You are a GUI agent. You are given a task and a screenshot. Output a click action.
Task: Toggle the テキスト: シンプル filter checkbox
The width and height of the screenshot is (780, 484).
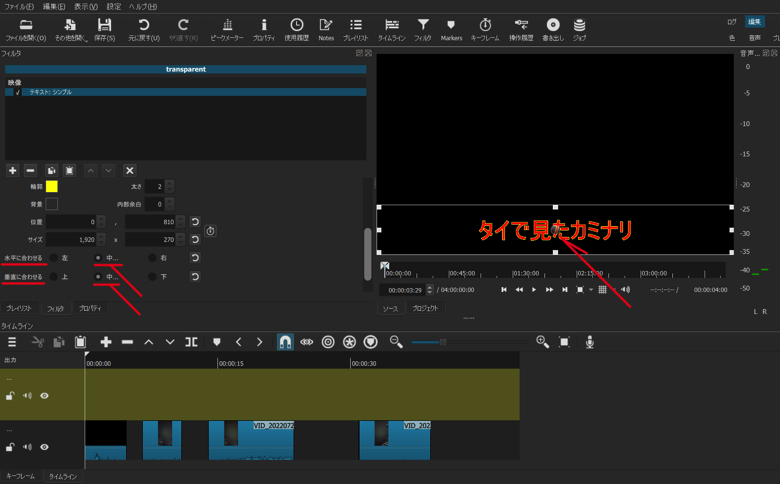point(18,92)
